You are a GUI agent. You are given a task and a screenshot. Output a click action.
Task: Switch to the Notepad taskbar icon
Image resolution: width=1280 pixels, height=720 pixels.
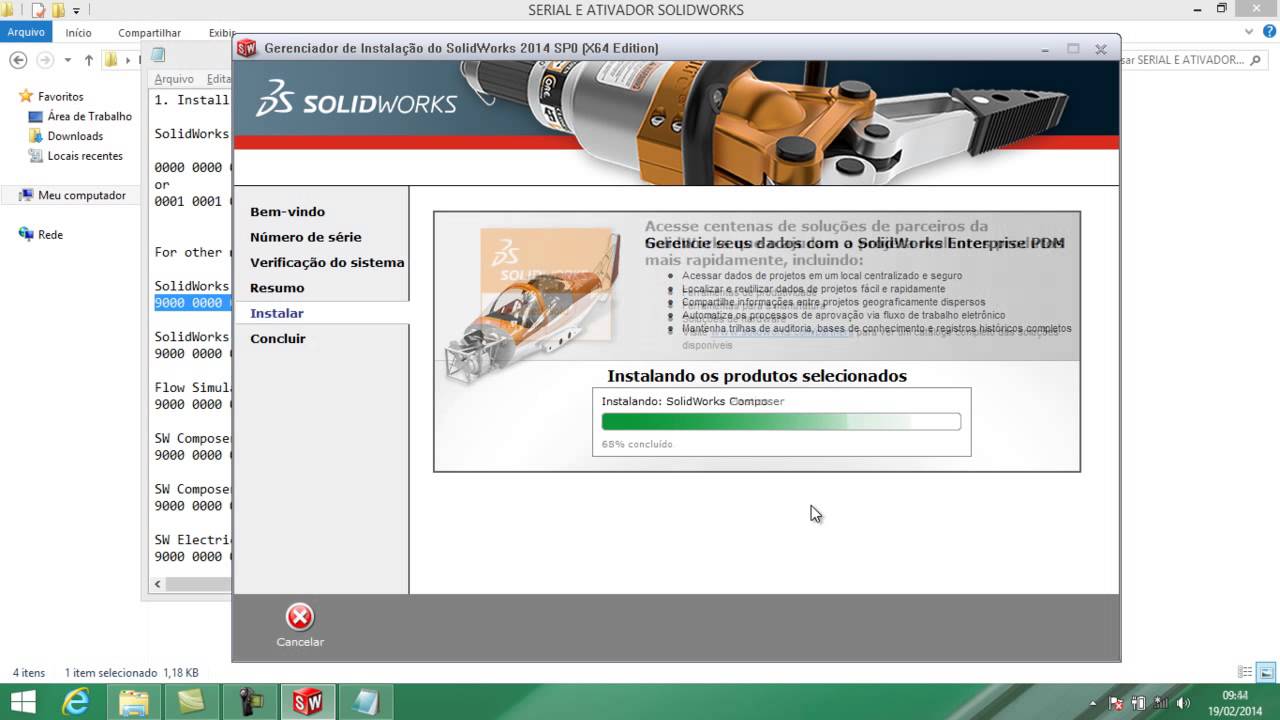366,702
